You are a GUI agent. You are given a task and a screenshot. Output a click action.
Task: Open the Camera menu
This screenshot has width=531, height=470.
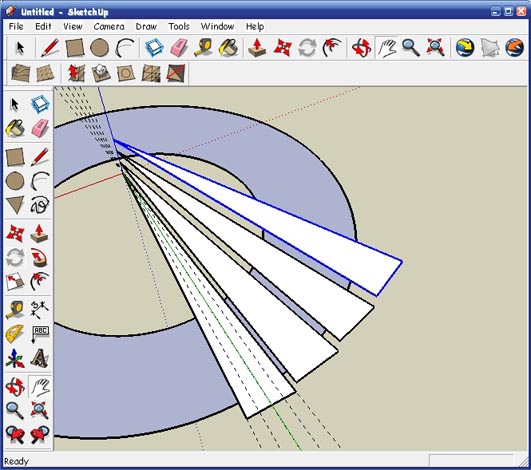point(109,26)
